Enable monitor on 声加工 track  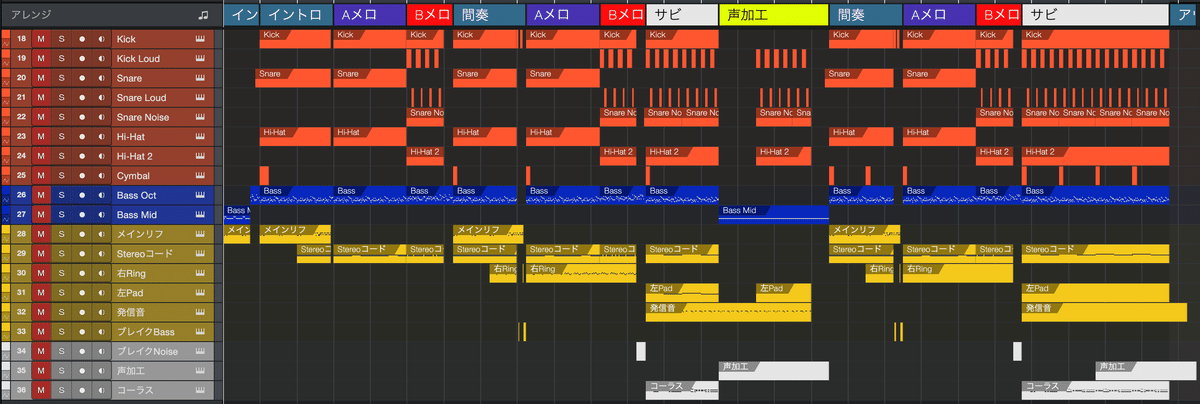click(x=101, y=371)
